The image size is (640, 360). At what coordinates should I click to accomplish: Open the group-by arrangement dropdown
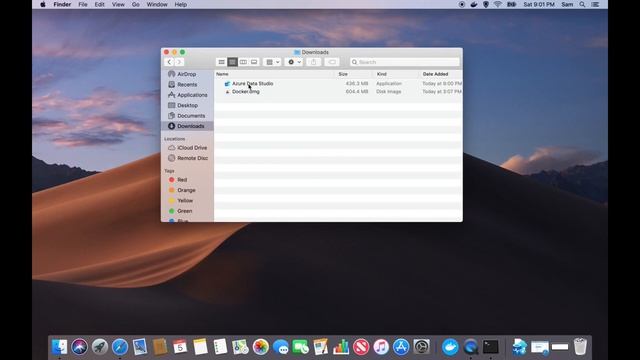(x=273, y=62)
